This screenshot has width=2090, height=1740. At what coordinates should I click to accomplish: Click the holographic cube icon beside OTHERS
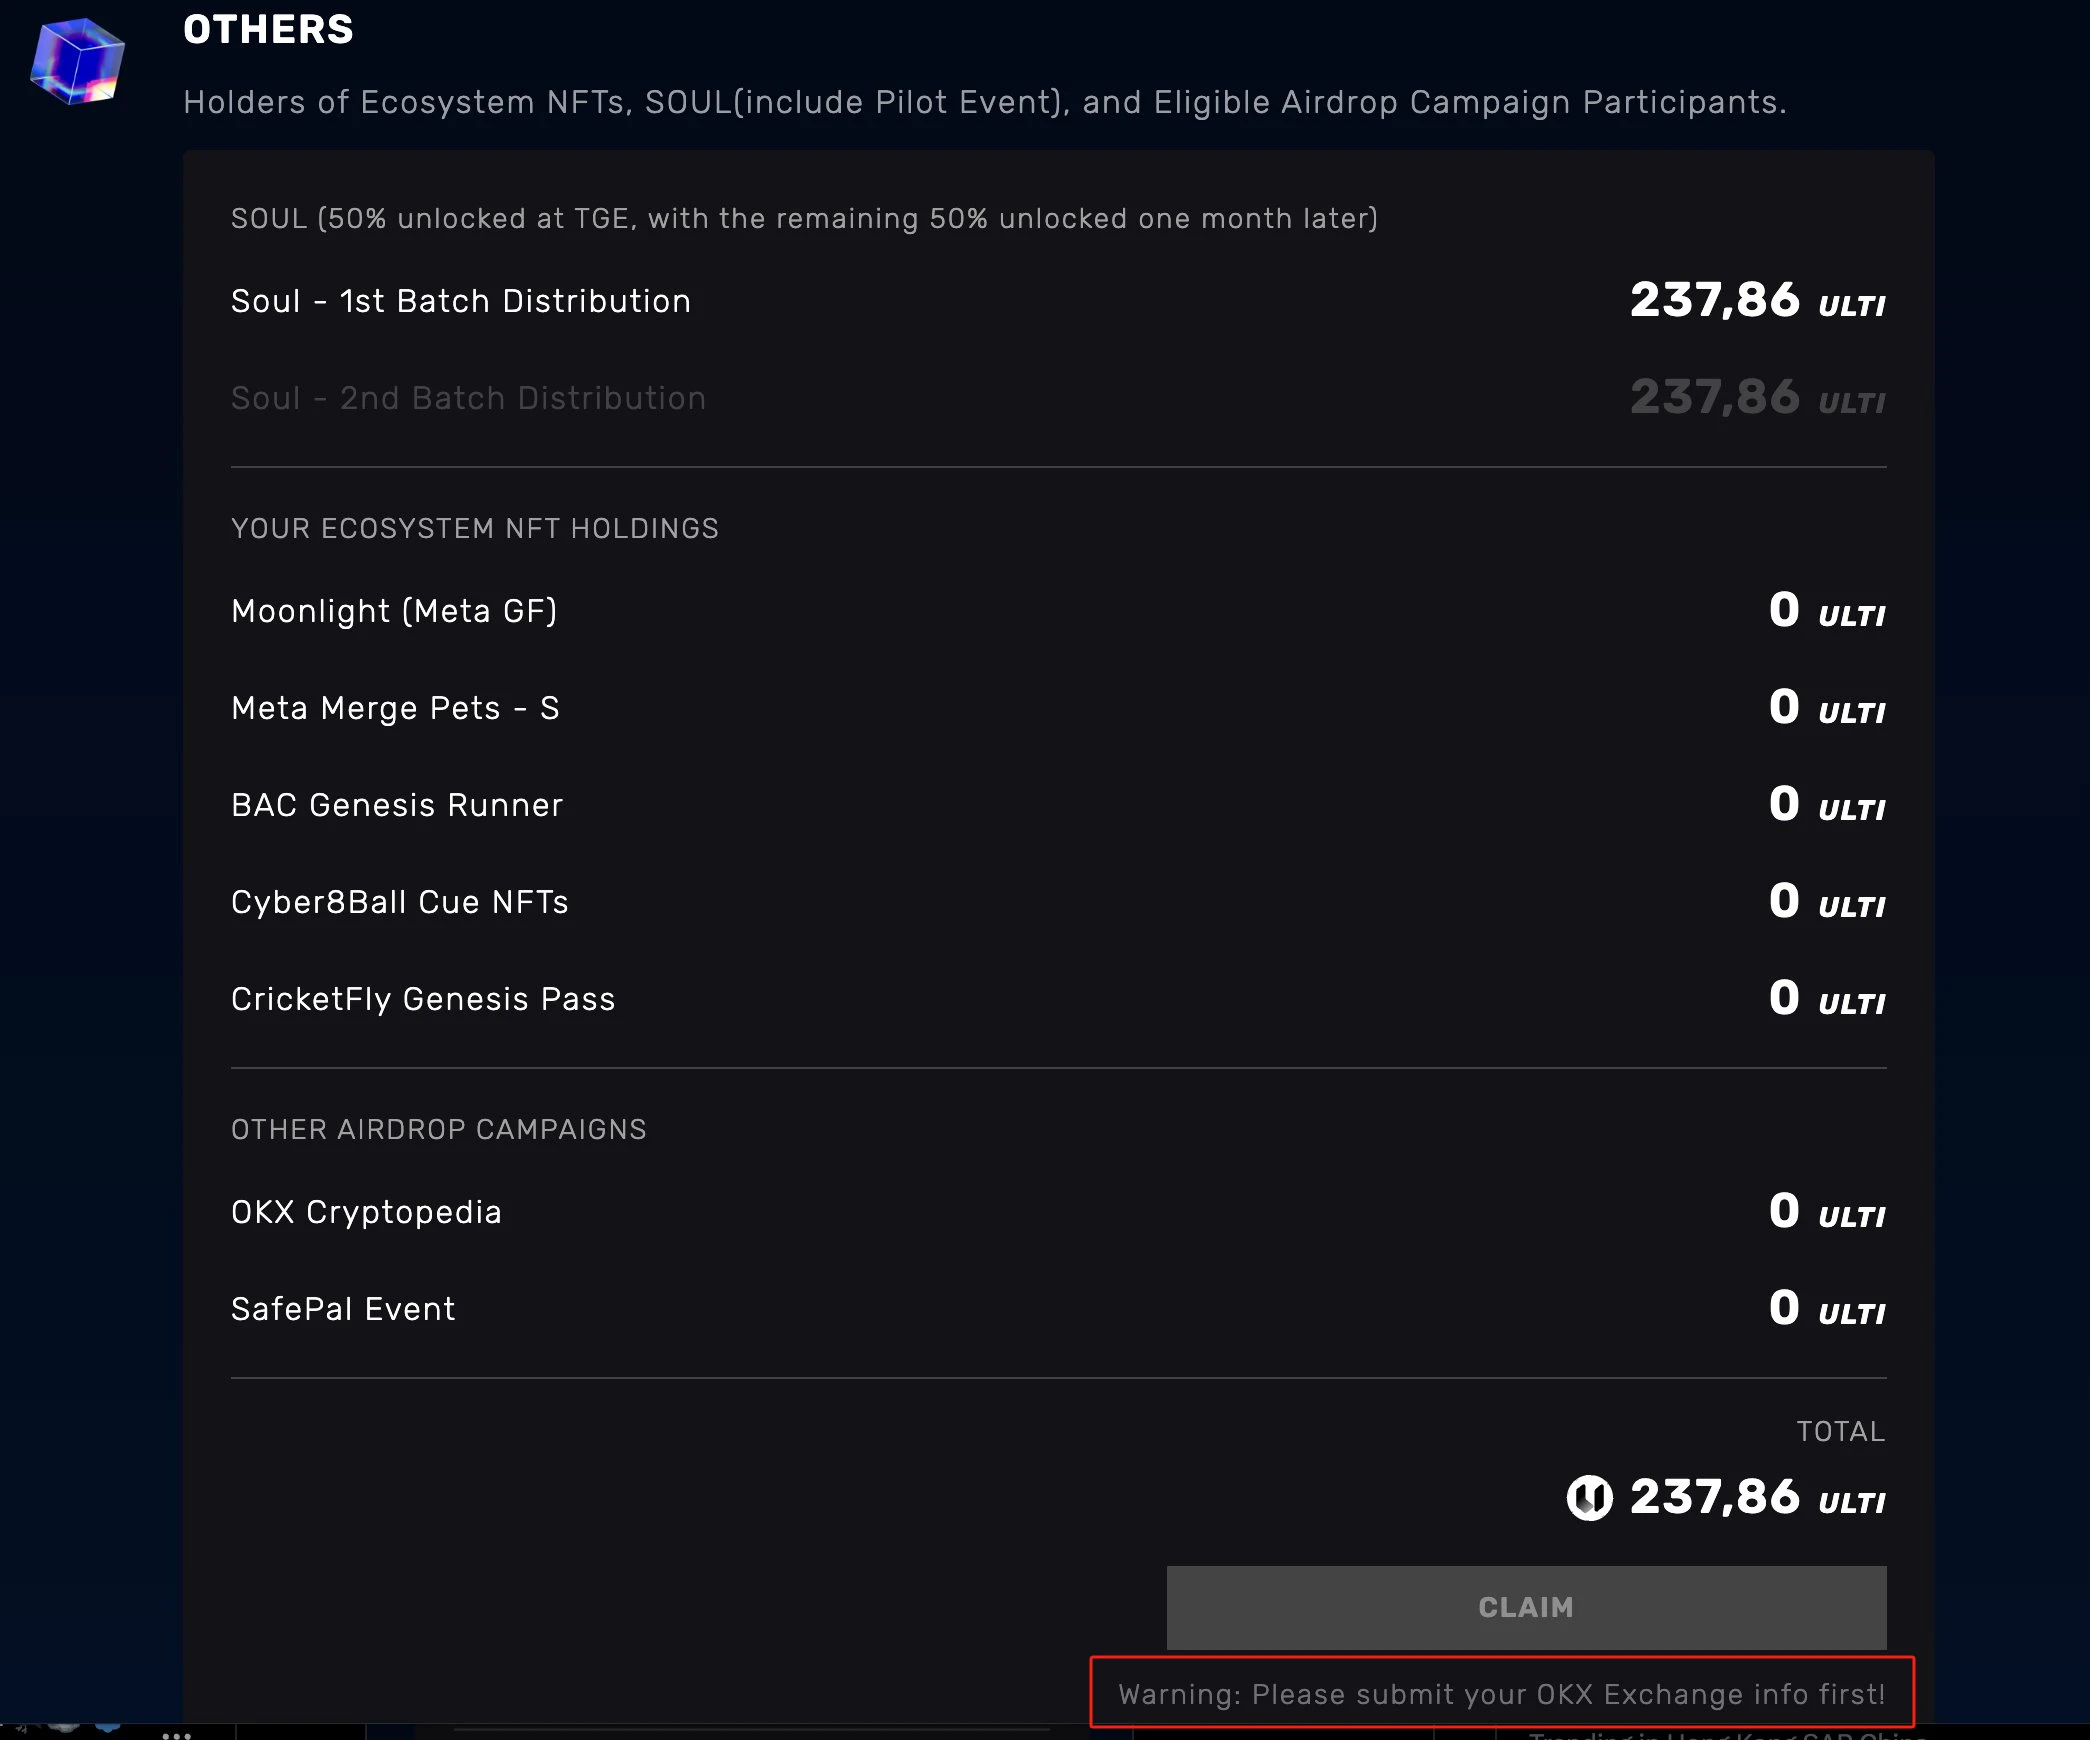point(78,60)
